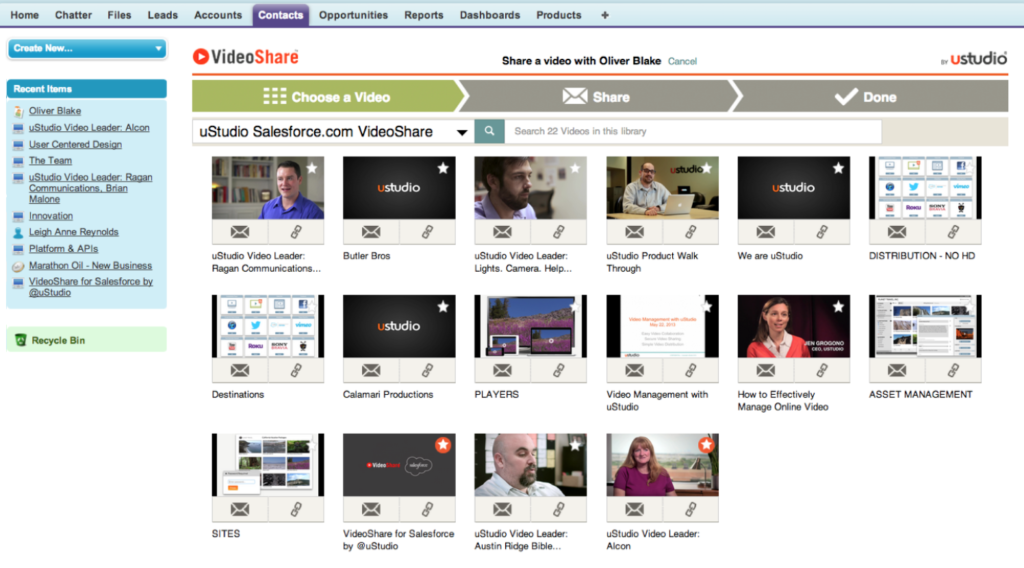Email the PLAYERS video
1024x568 pixels.
(502, 370)
